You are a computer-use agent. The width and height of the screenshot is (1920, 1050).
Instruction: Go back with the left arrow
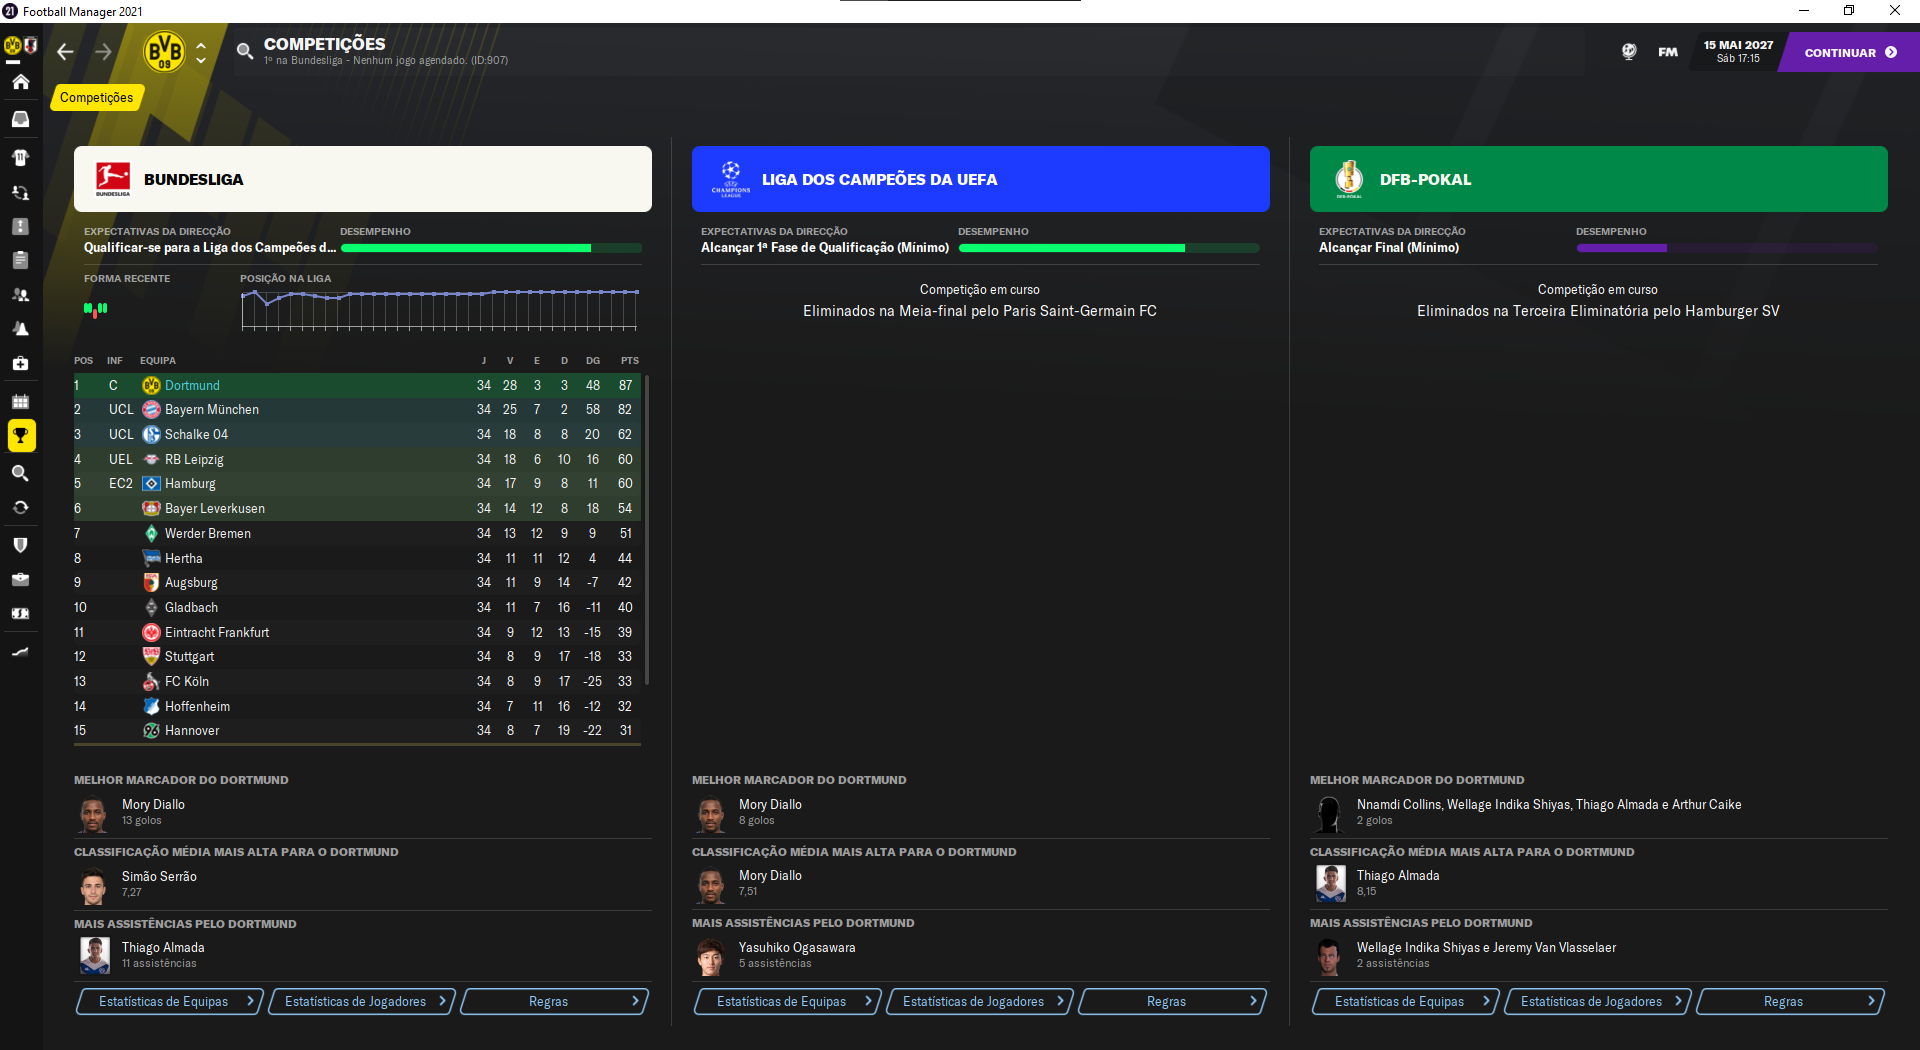click(66, 52)
